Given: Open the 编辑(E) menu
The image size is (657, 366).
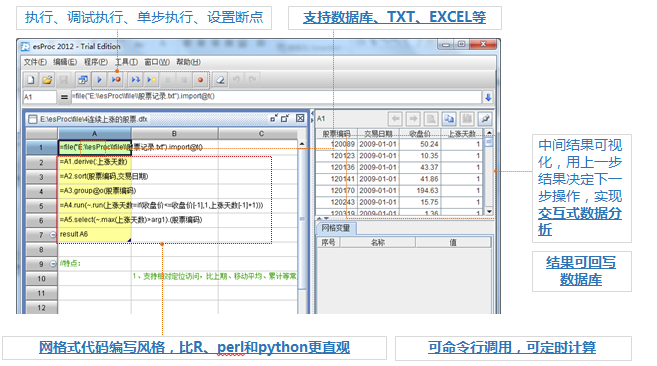Looking at the screenshot, I should tap(65, 62).
